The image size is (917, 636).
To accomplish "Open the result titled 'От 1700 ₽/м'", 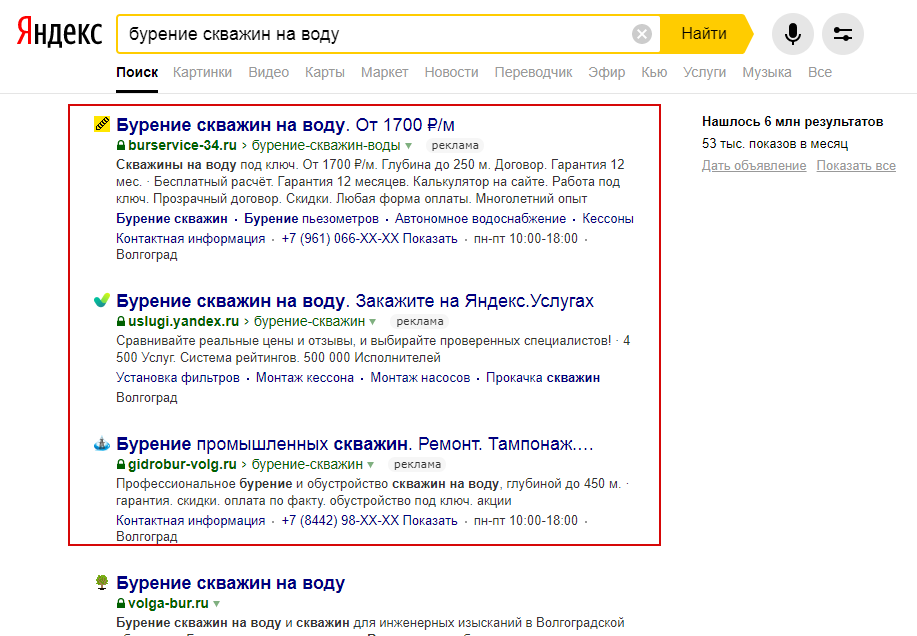I will point(285,125).
